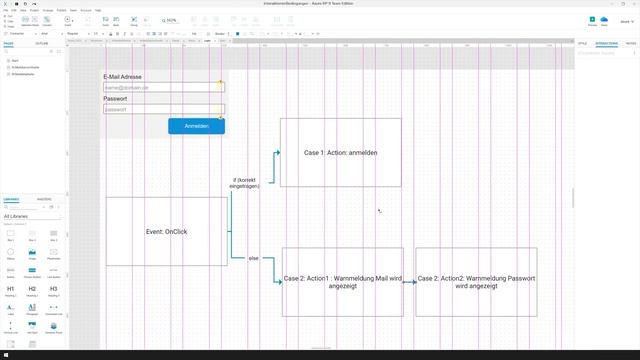The width and height of the screenshot is (640, 360).
Task: Select the Dynamic Panel widget
Action: click(x=53, y=327)
